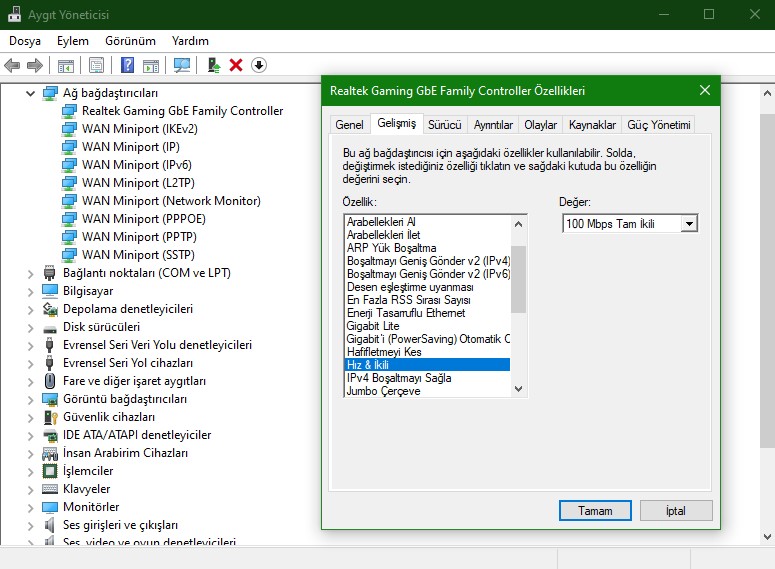Select Realtek Gaming GbE Family Controller device
775x569 pixels.
click(182, 111)
